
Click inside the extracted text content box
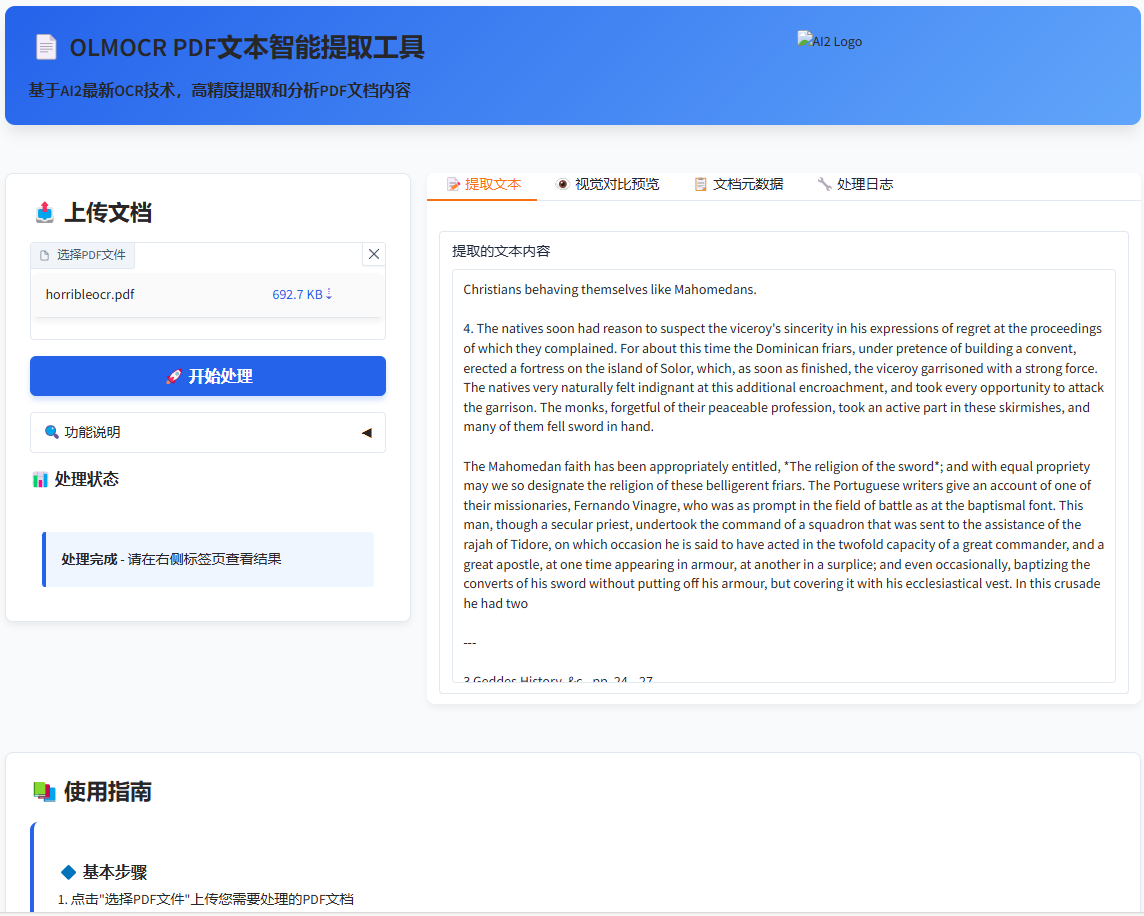coord(784,476)
